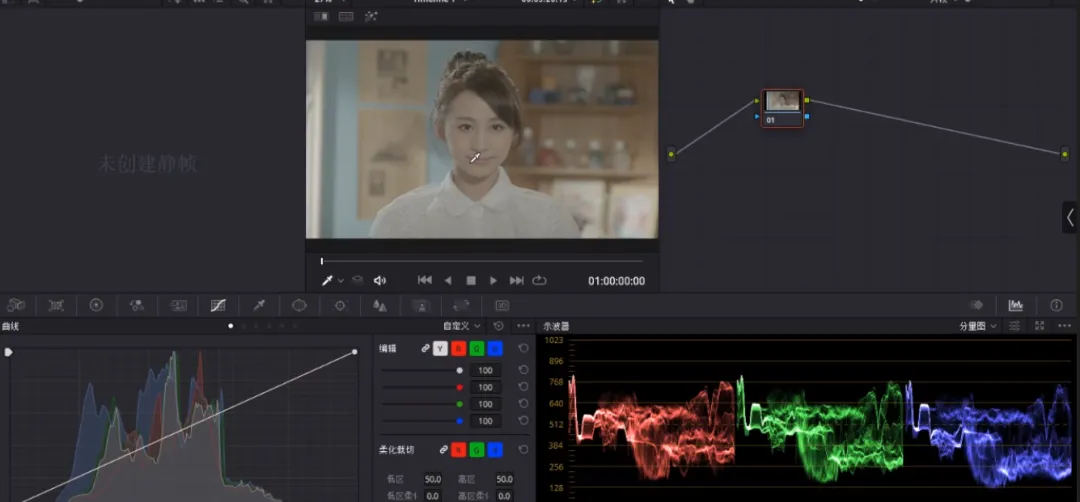Play the clip in reverse
Image resolution: width=1080 pixels, height=502 pixels.
[x=448, y=280]
